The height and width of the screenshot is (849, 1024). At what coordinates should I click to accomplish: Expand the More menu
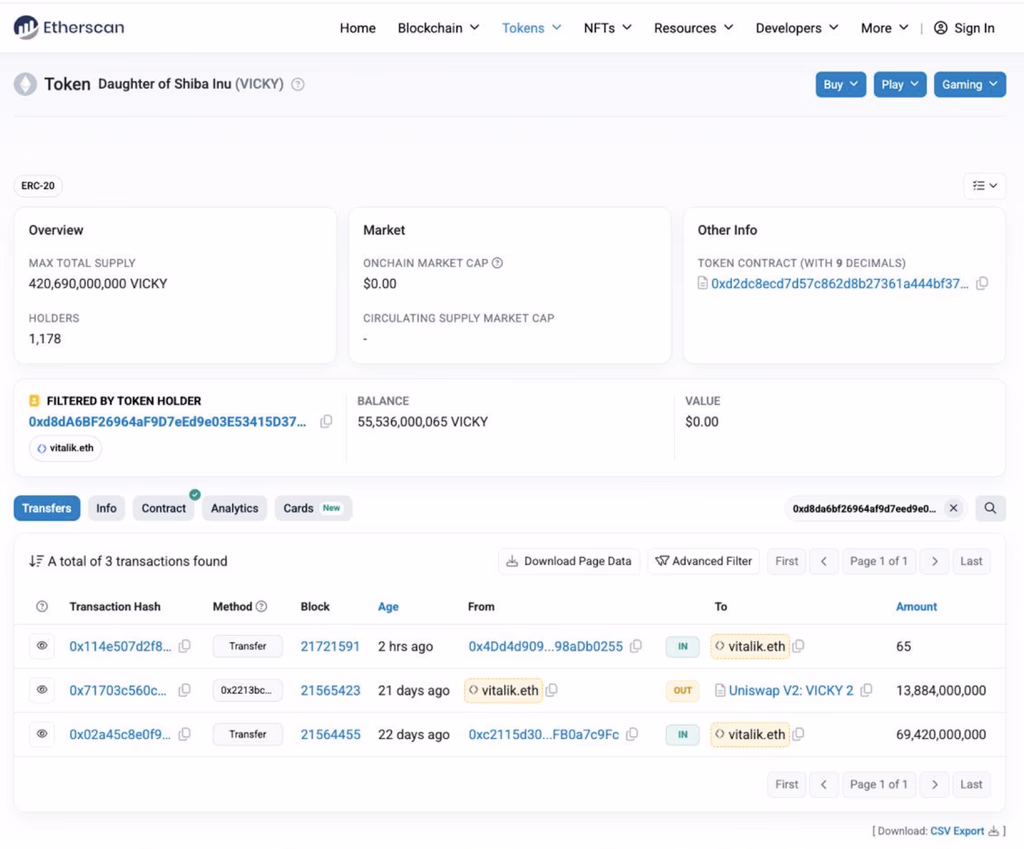tap(884, 28)
